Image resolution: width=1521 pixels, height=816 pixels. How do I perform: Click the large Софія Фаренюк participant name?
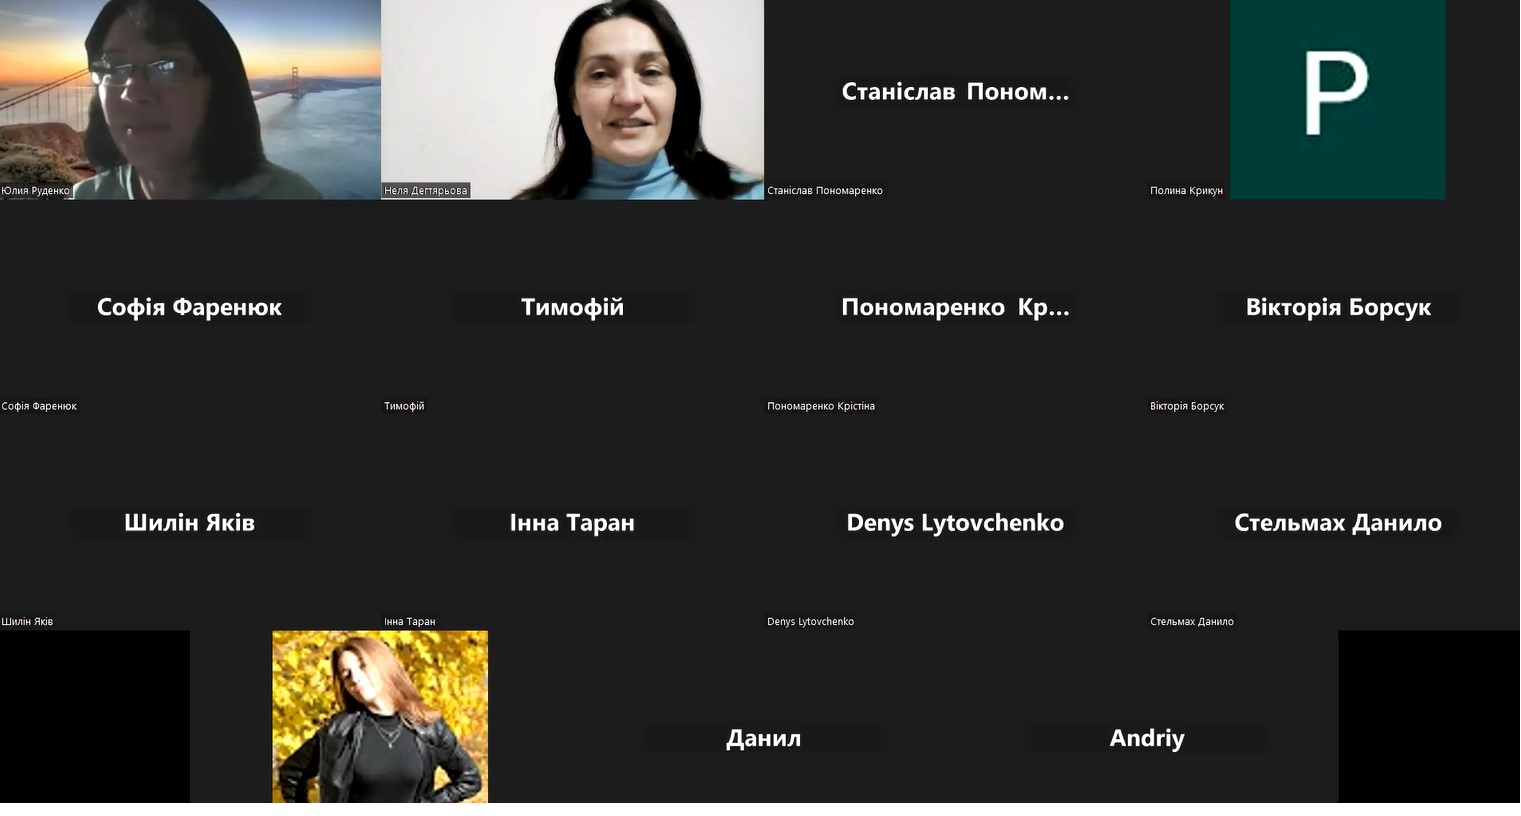tap(189, 307)
